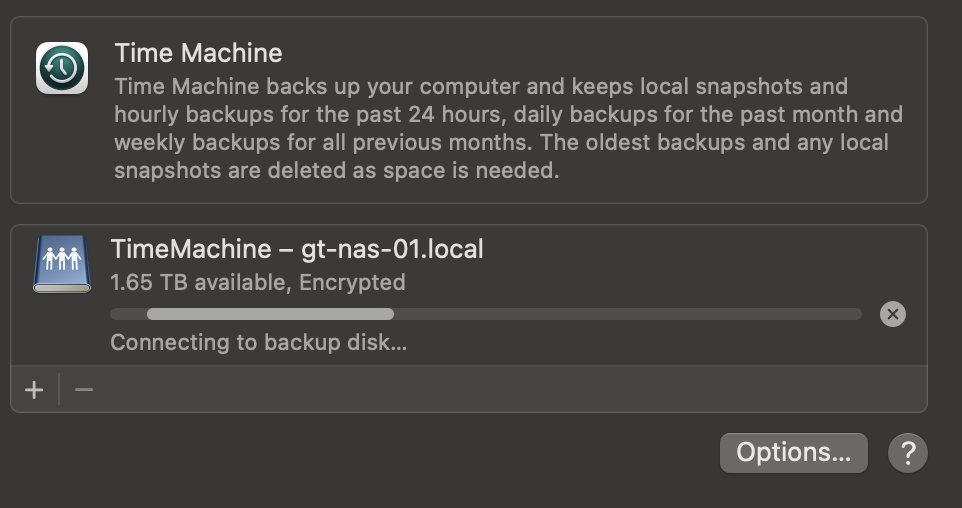Click the word "Encrypted" in disk details
Screen dimensions: 962x508
pos(354,283)
